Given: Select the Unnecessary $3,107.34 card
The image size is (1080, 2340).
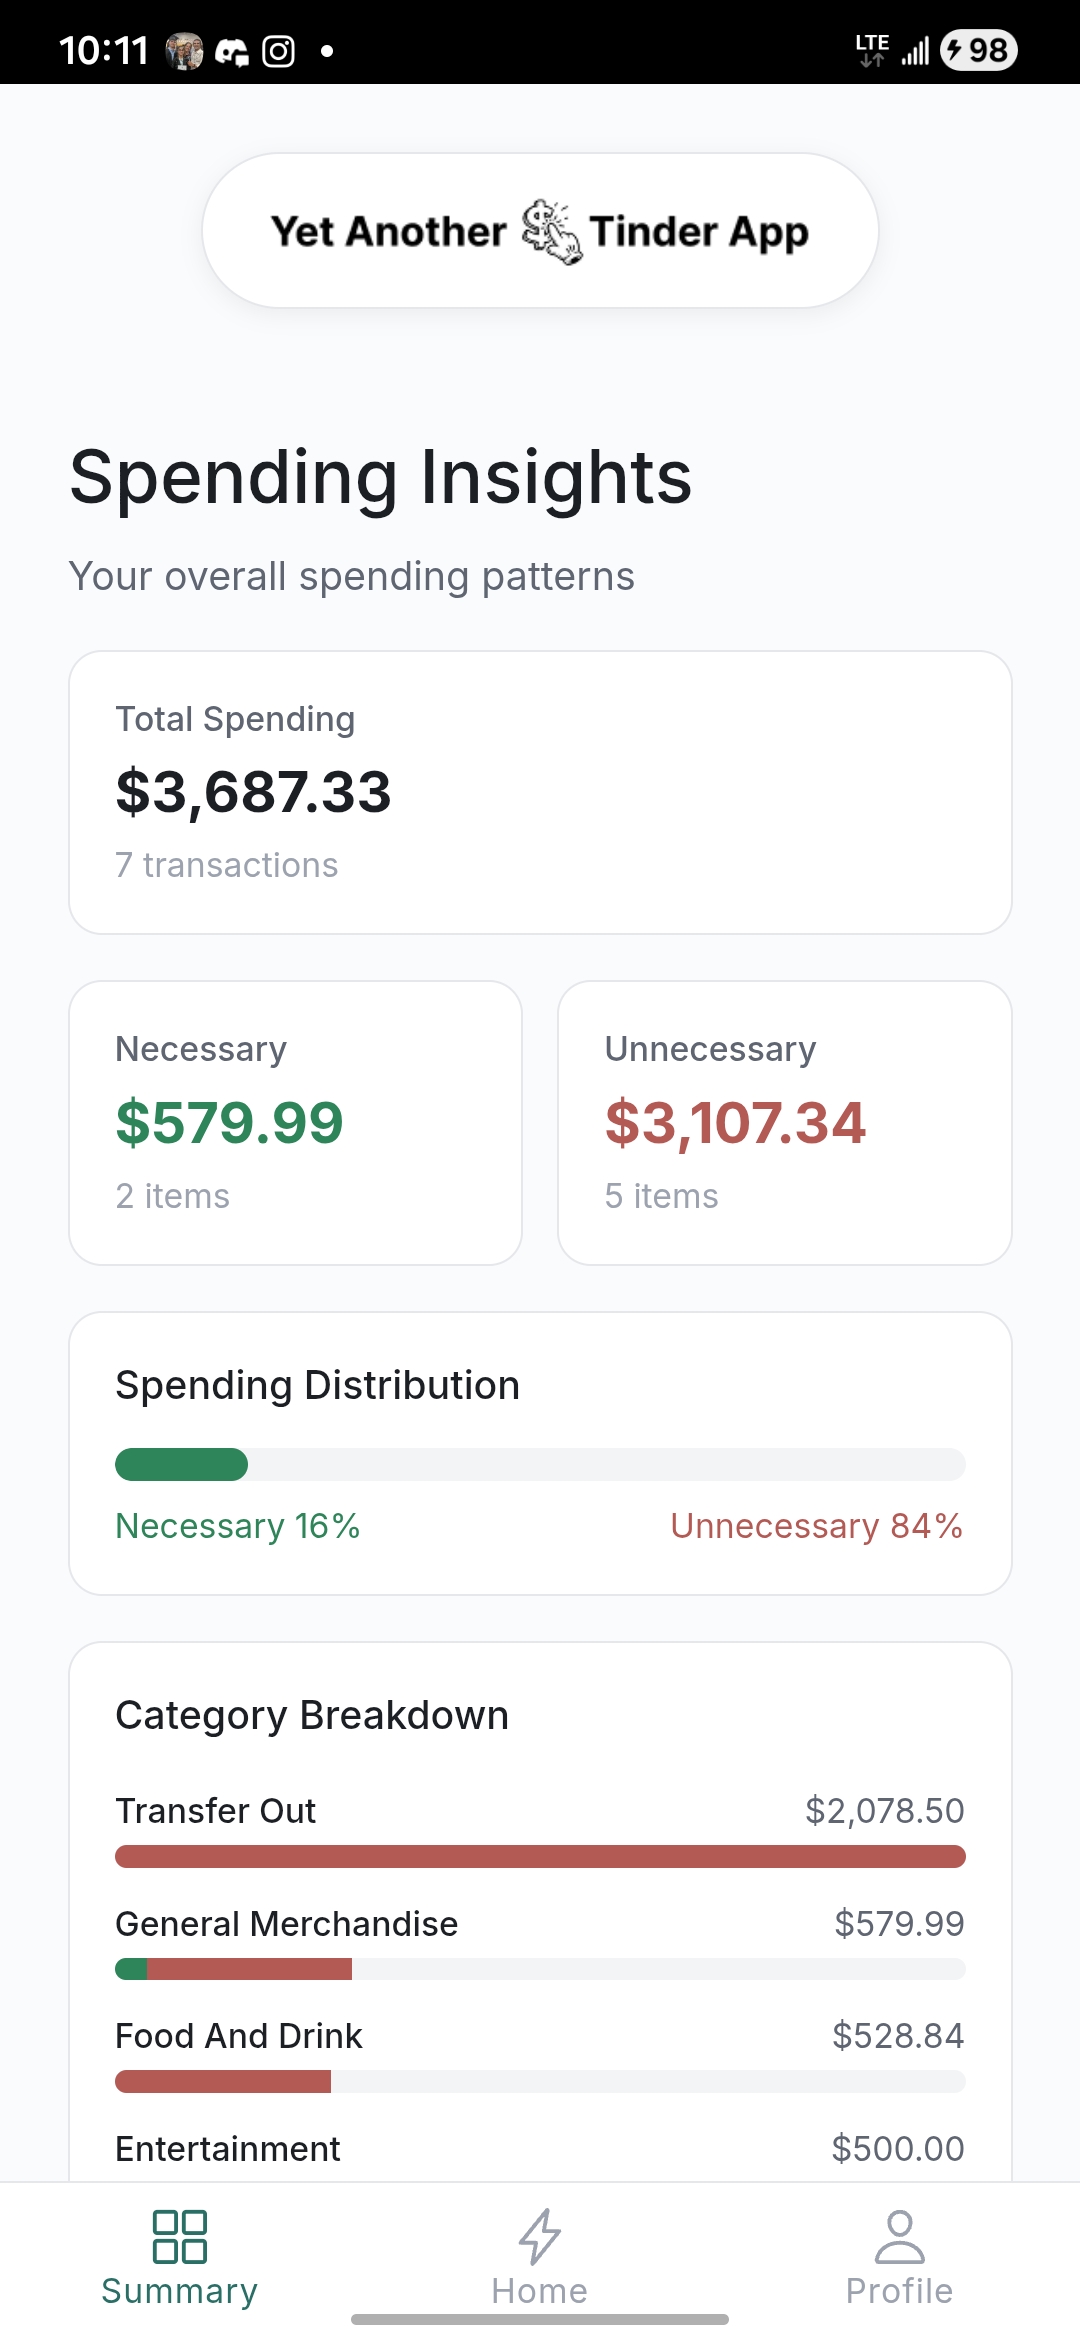Looking at the screenshot, I should 784,1122.
